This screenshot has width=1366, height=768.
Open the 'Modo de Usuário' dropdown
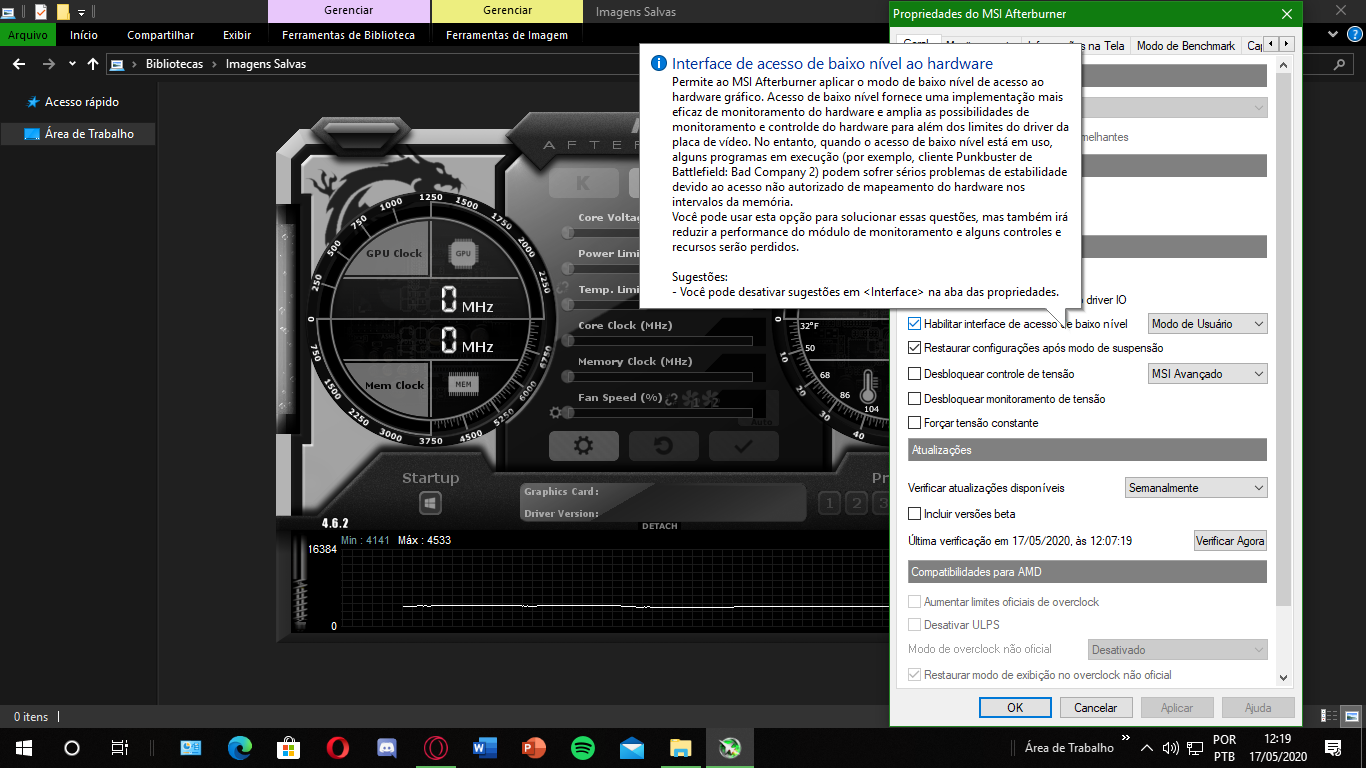tap(1207, 324)
